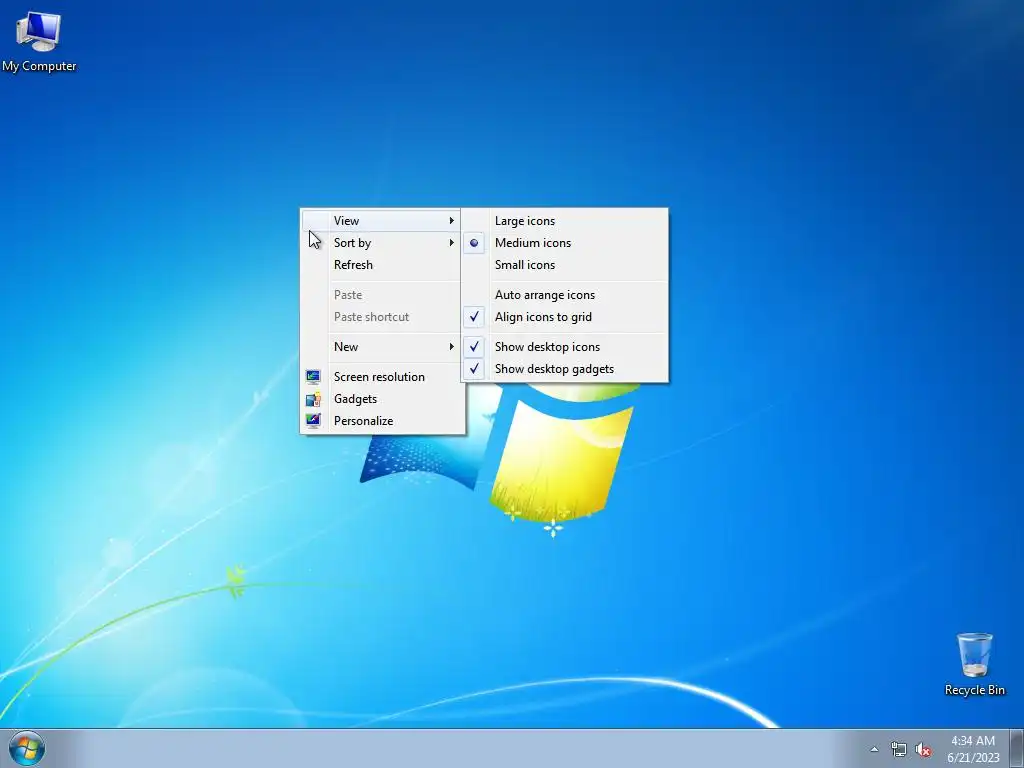This screenshot has height=768, width=1024.
Task: Open Screen resolution from context menu
Action: [382, 377]
